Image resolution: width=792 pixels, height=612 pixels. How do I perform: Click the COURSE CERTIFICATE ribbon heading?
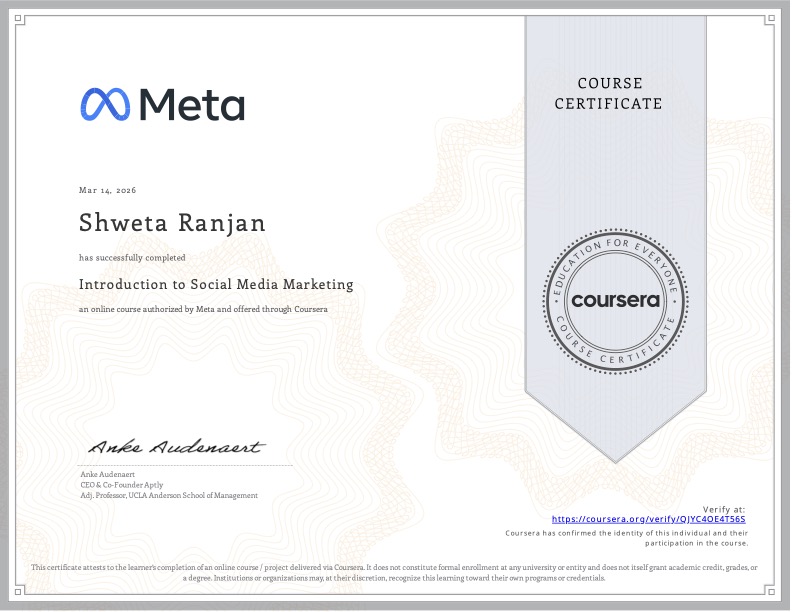[609, 93]
